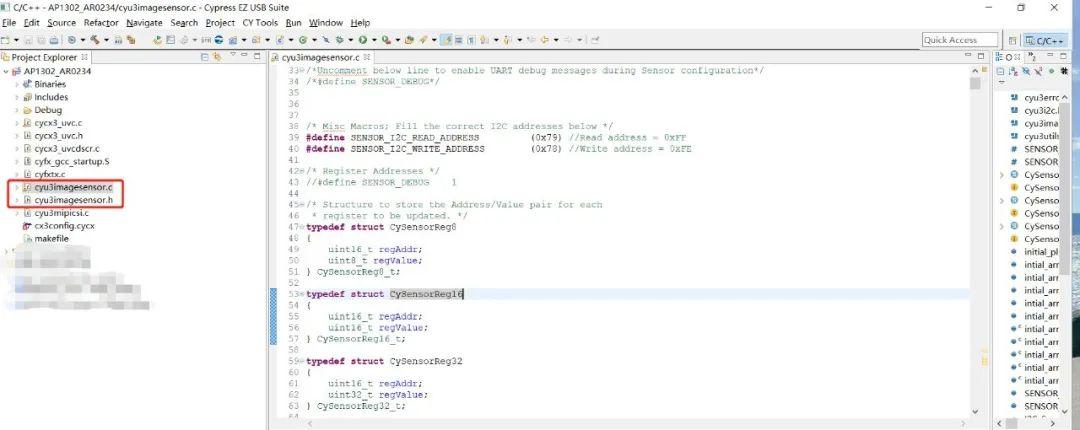Click the Debug bug icon in toolbar
The width and height of the screenshot is (1080, 430).
click(340, 40)
